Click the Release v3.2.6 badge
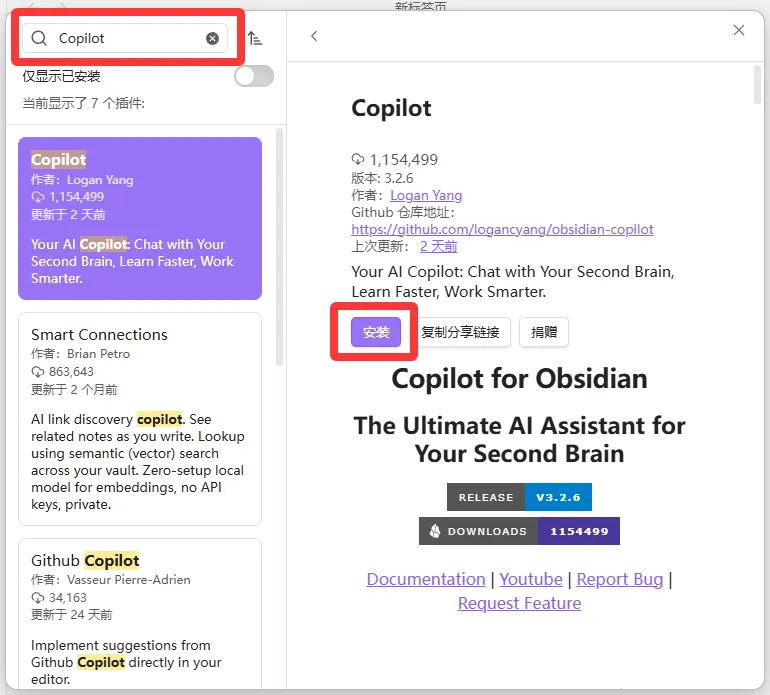The width and height of the screenshot is (770, 695). [x=519, y=497]
